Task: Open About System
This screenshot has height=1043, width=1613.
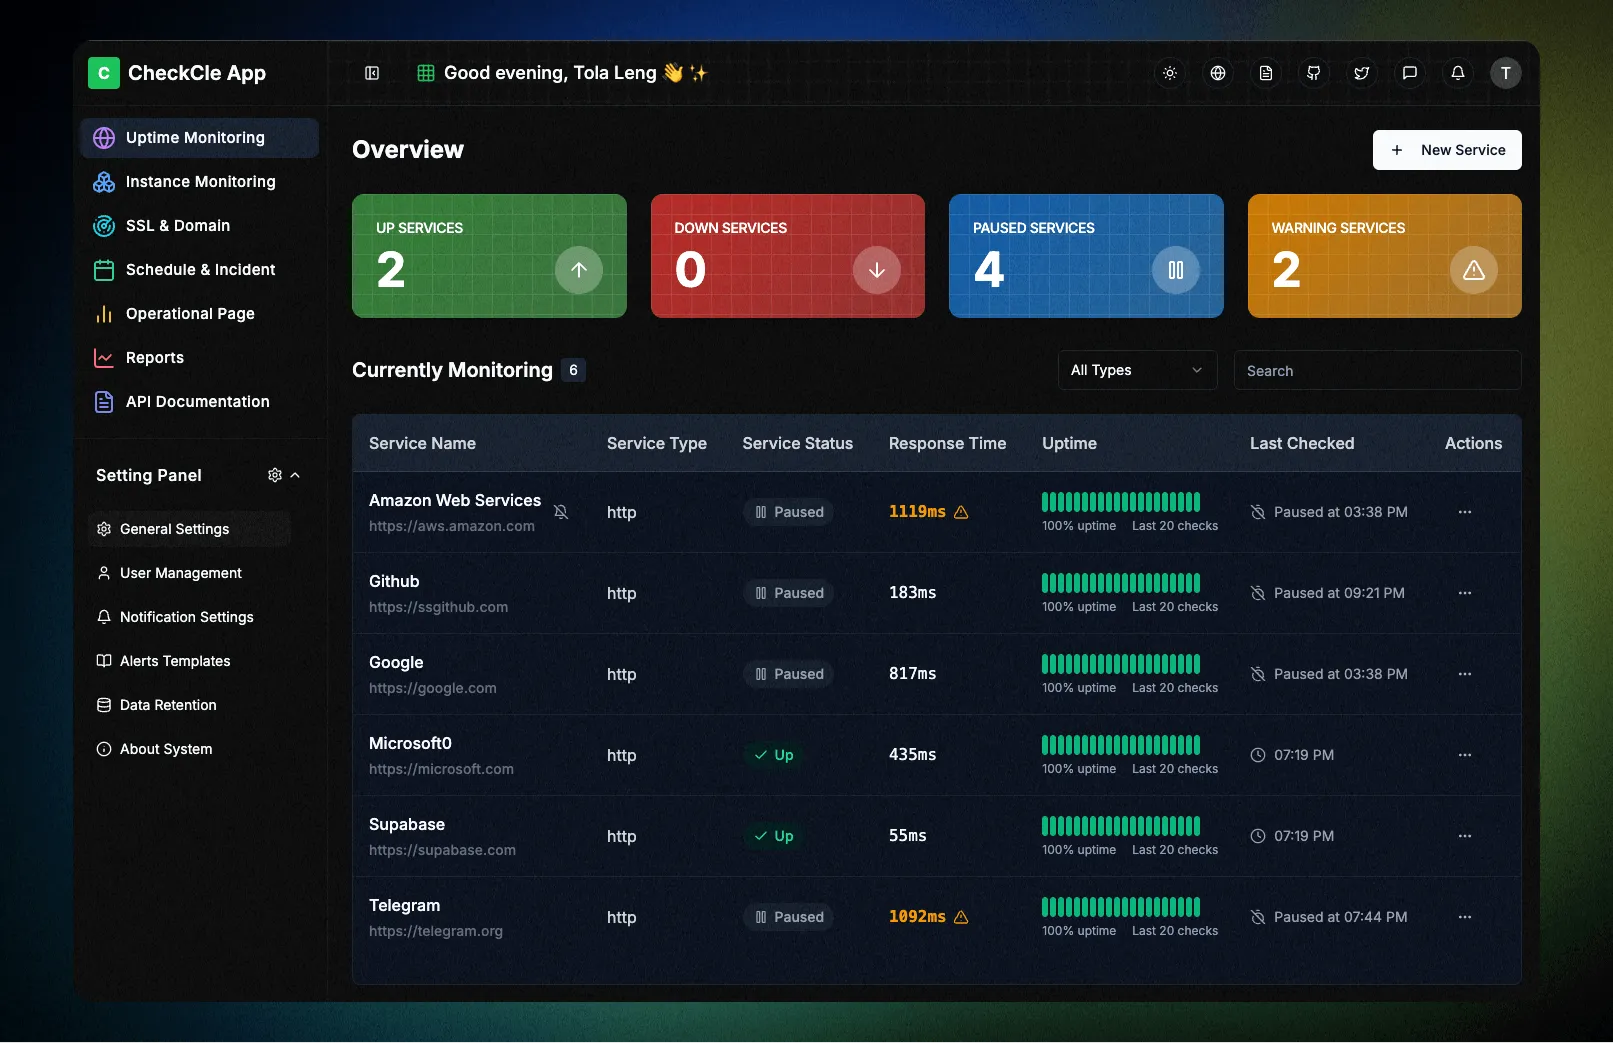Action: (189, 749)
